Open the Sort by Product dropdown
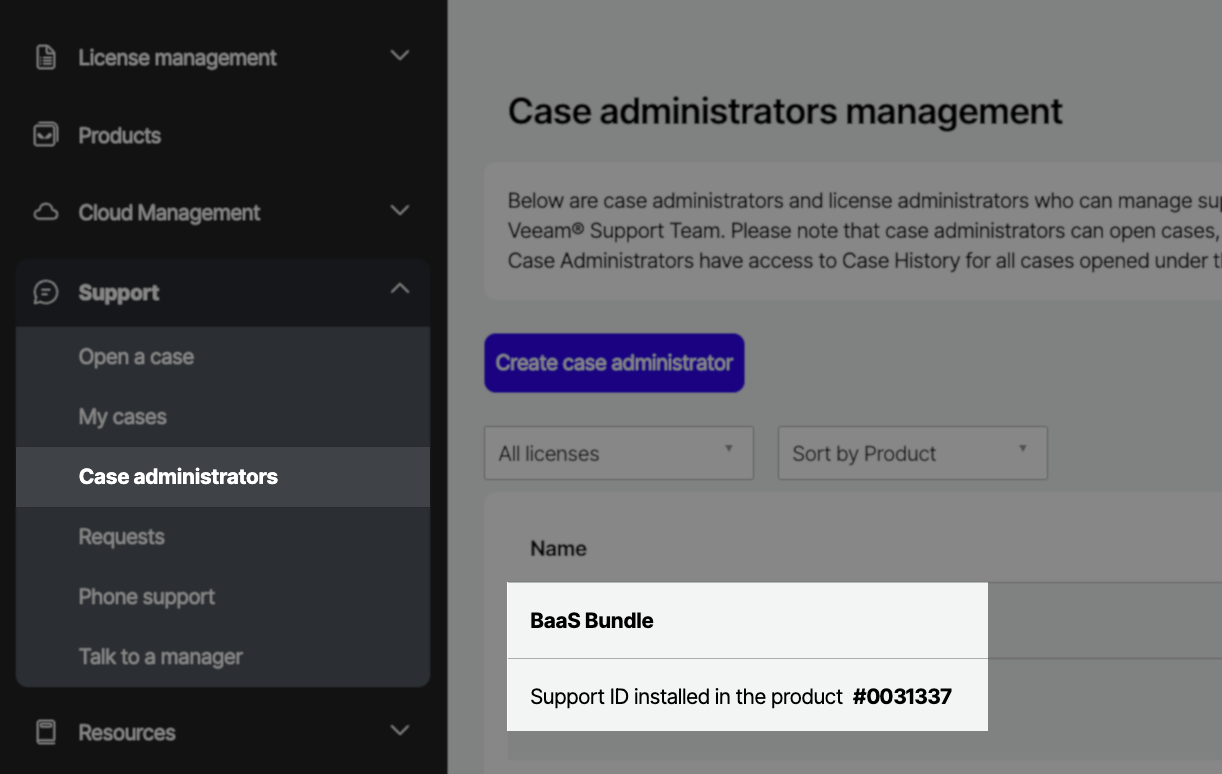Viewport: 1222px width, 774px height. click(x=913, y=453)
